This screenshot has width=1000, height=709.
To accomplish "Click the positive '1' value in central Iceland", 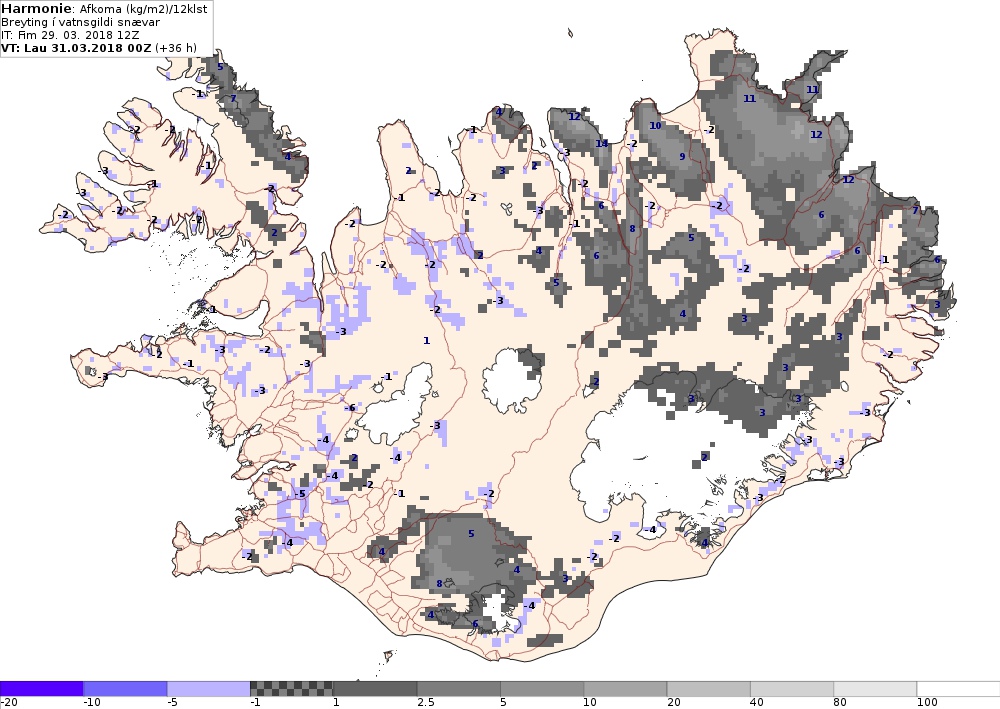I will pyautogui.click(x=427, y=340).
